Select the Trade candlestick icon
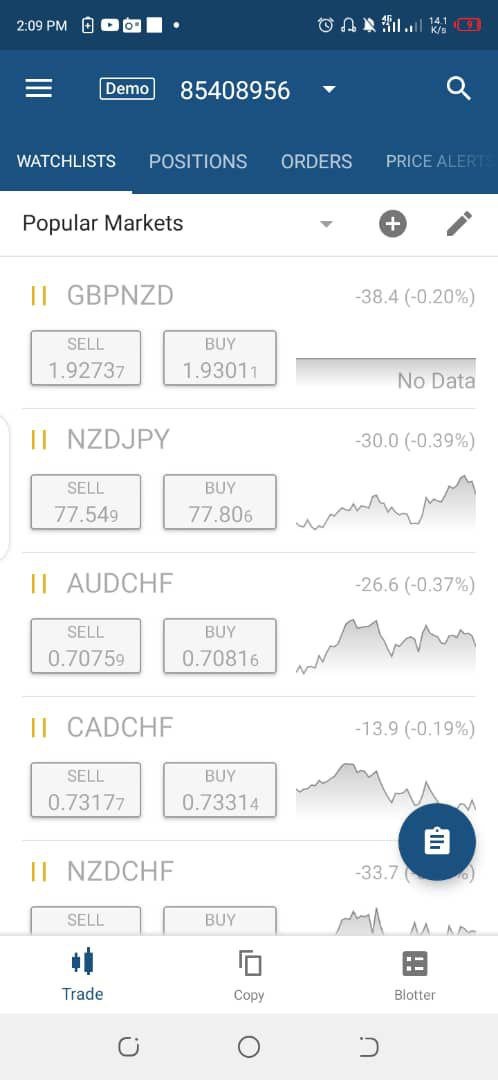The image size is (498, 1080). pos(82,962)
